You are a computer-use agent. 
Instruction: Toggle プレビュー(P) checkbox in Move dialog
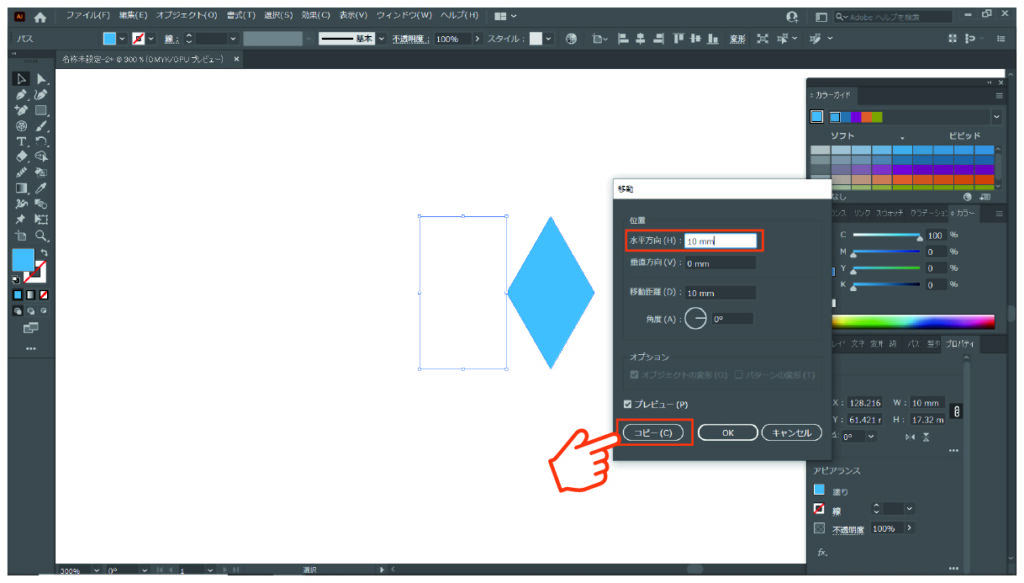coord(628,404)
